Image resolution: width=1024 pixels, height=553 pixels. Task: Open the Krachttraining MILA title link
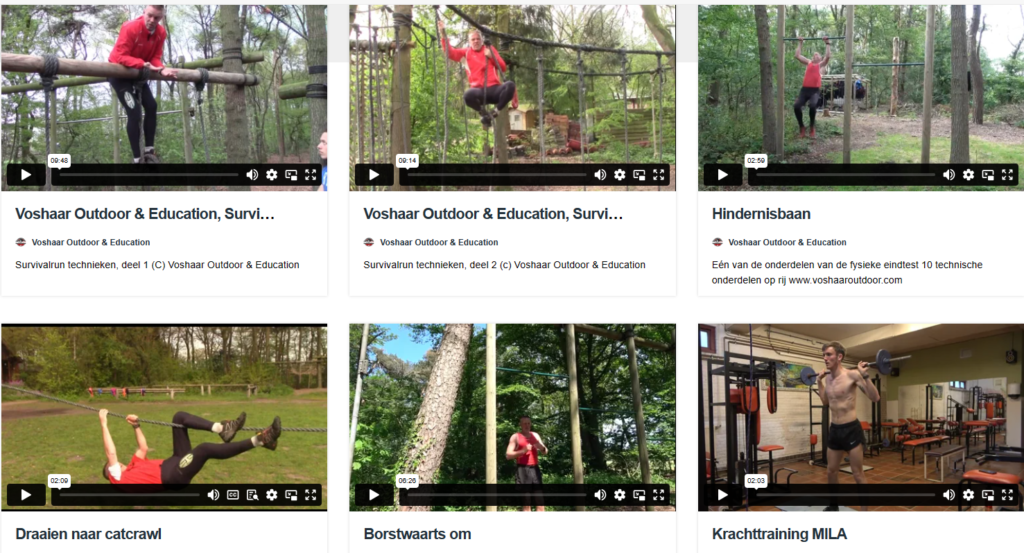[779, 534]
